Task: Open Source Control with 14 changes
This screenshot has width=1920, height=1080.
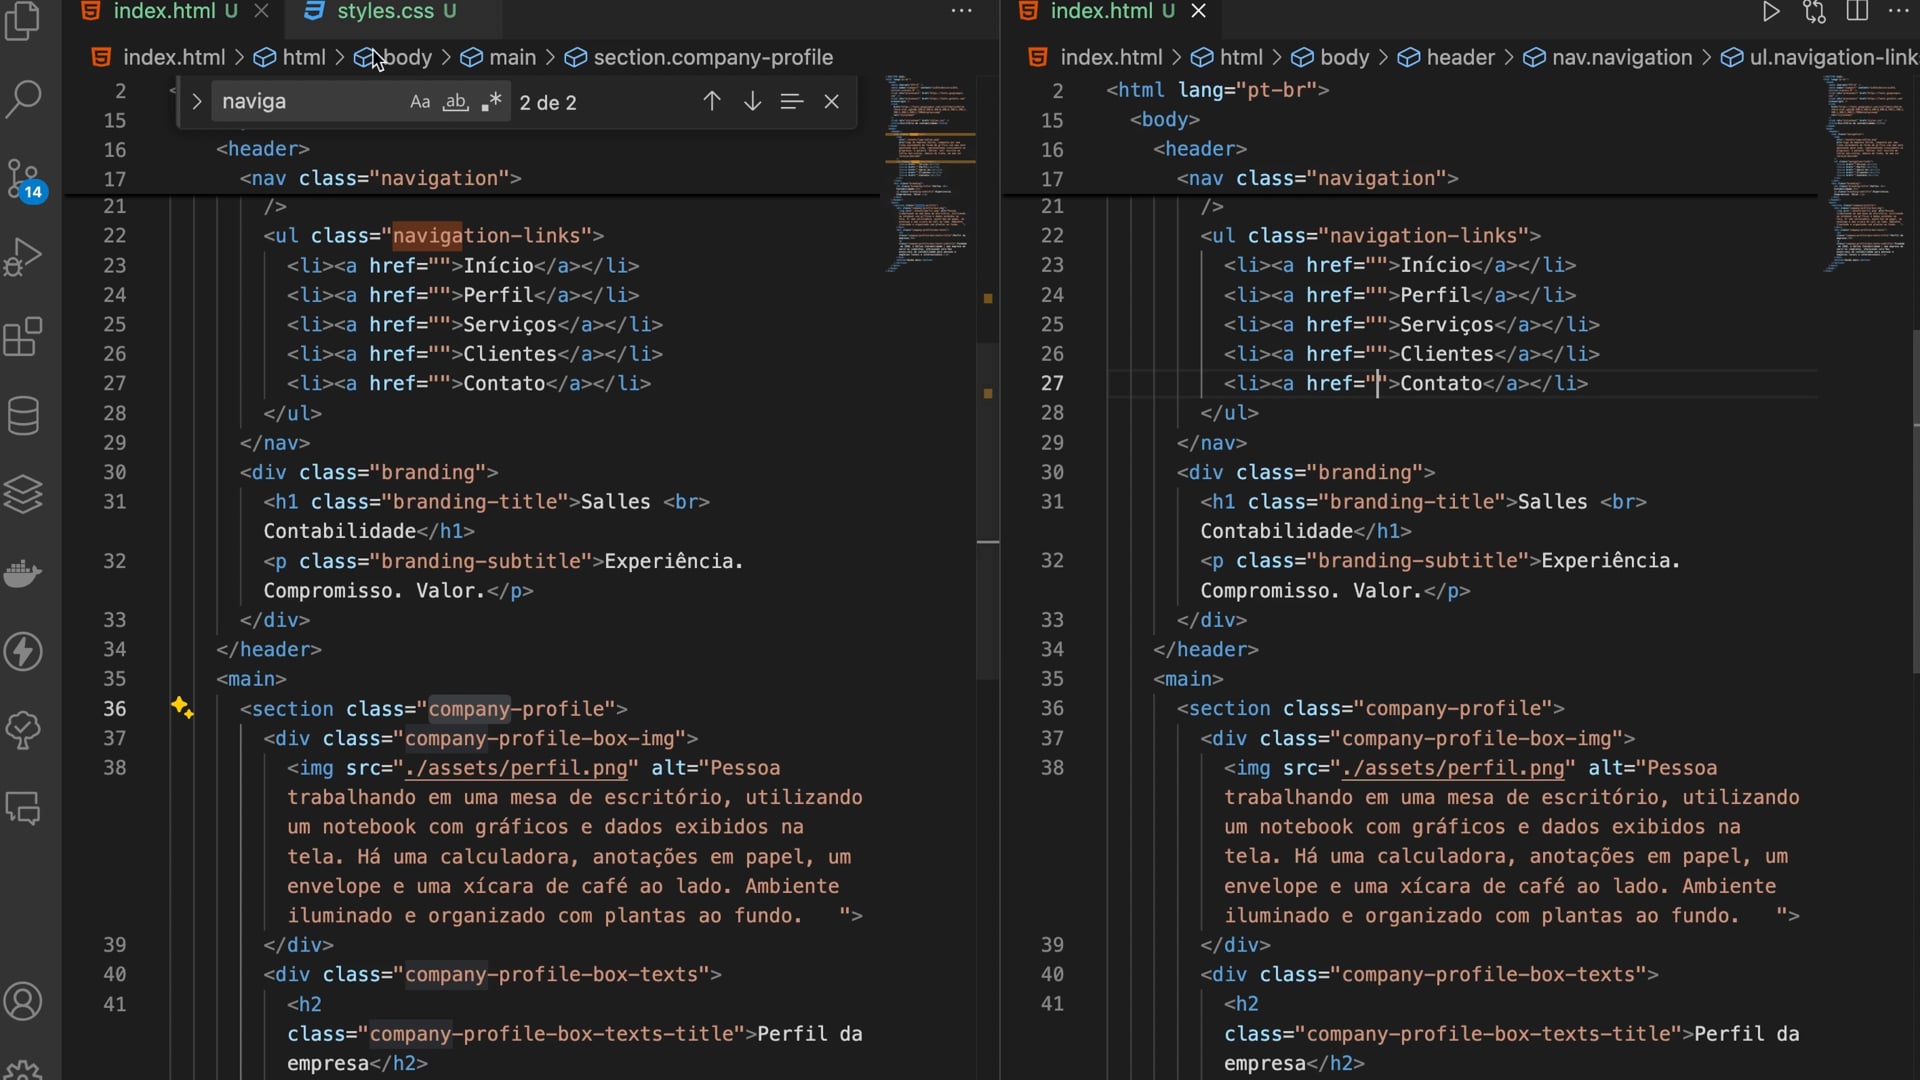Action: point(24,179)
